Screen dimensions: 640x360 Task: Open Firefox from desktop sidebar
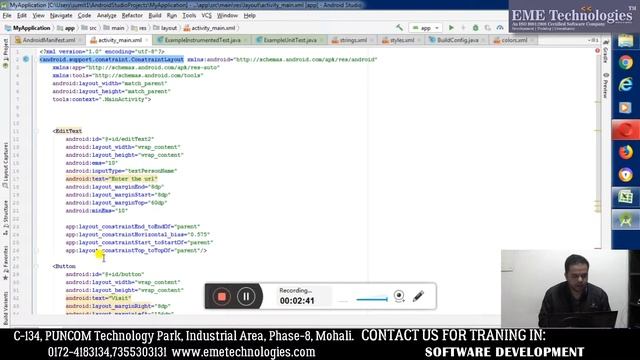point(625,152)
